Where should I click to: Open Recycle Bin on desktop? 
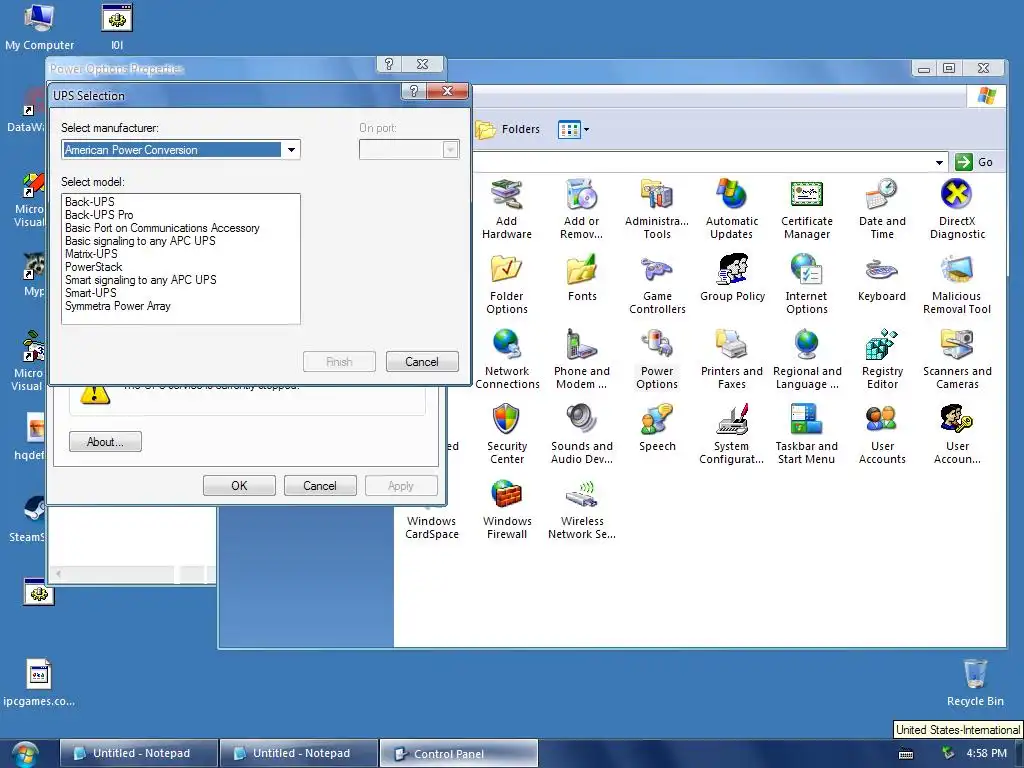coord(975,682)
